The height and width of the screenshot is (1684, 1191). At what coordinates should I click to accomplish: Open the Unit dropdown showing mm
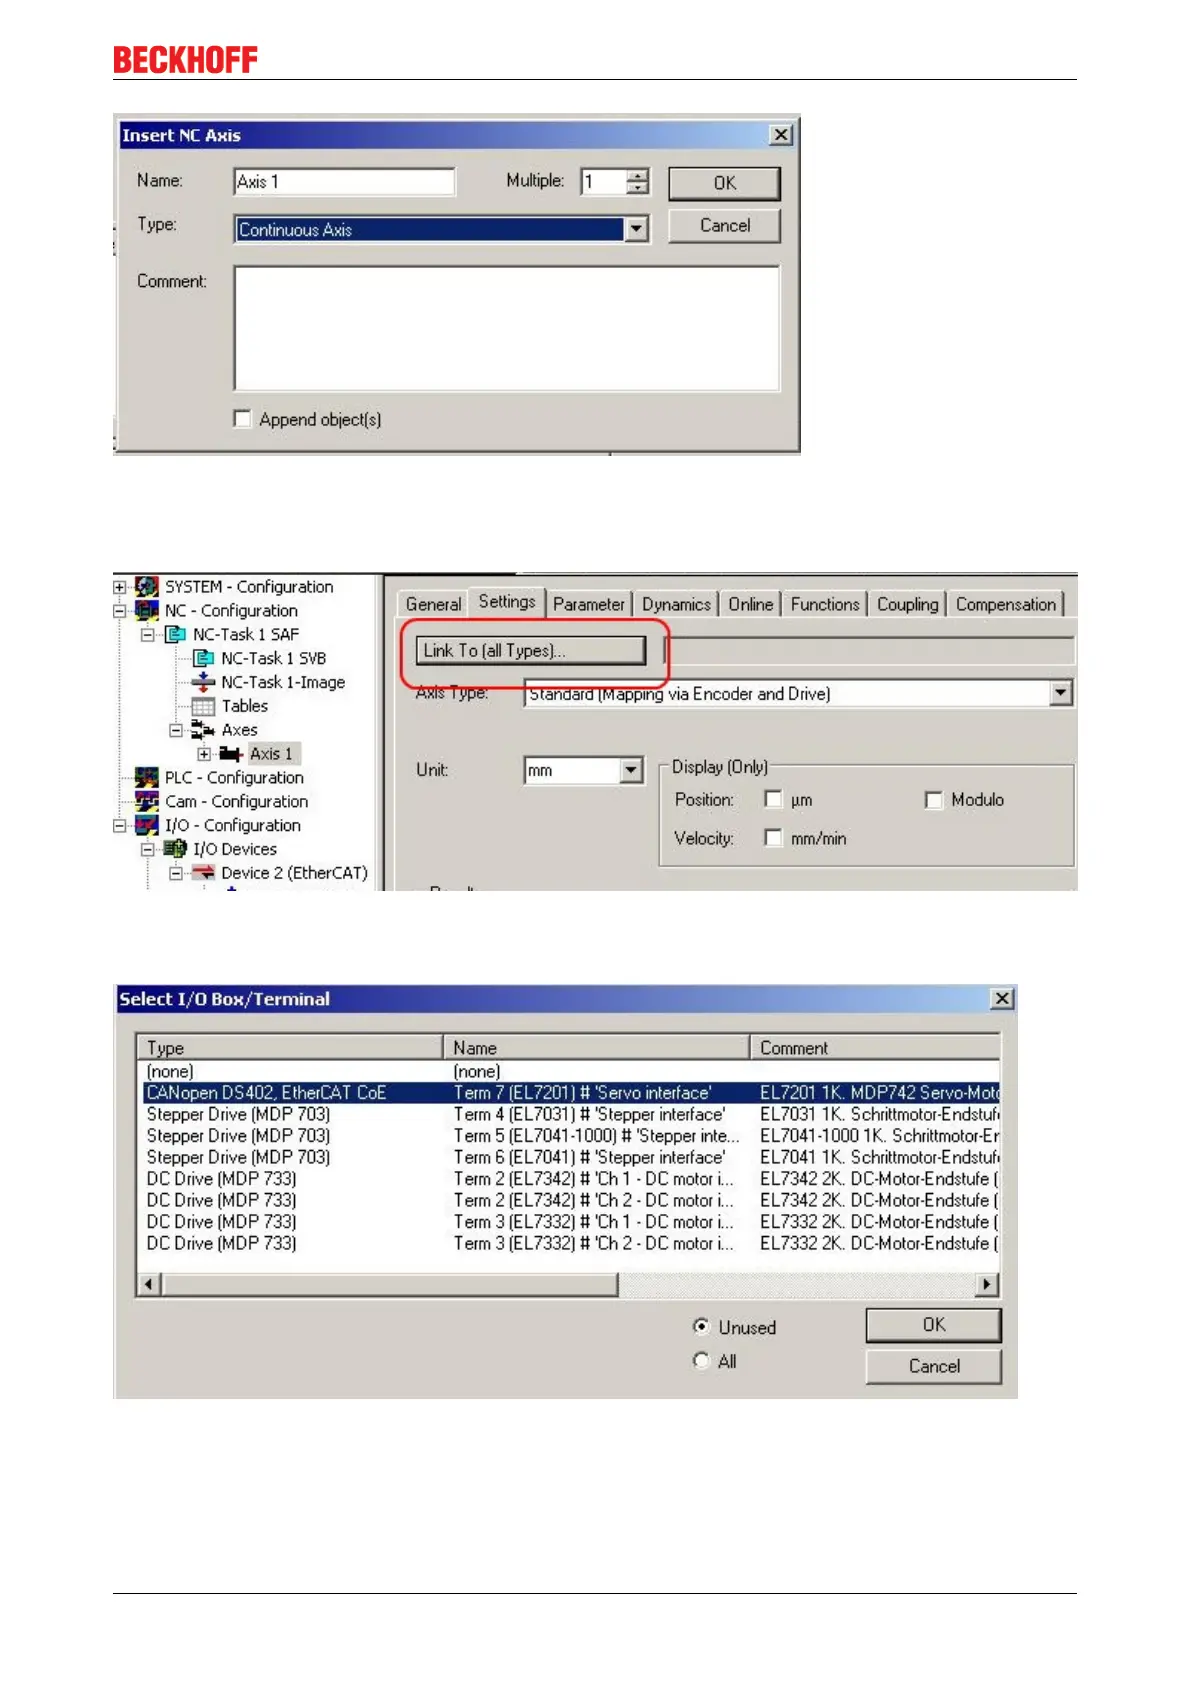click(631, 770)
